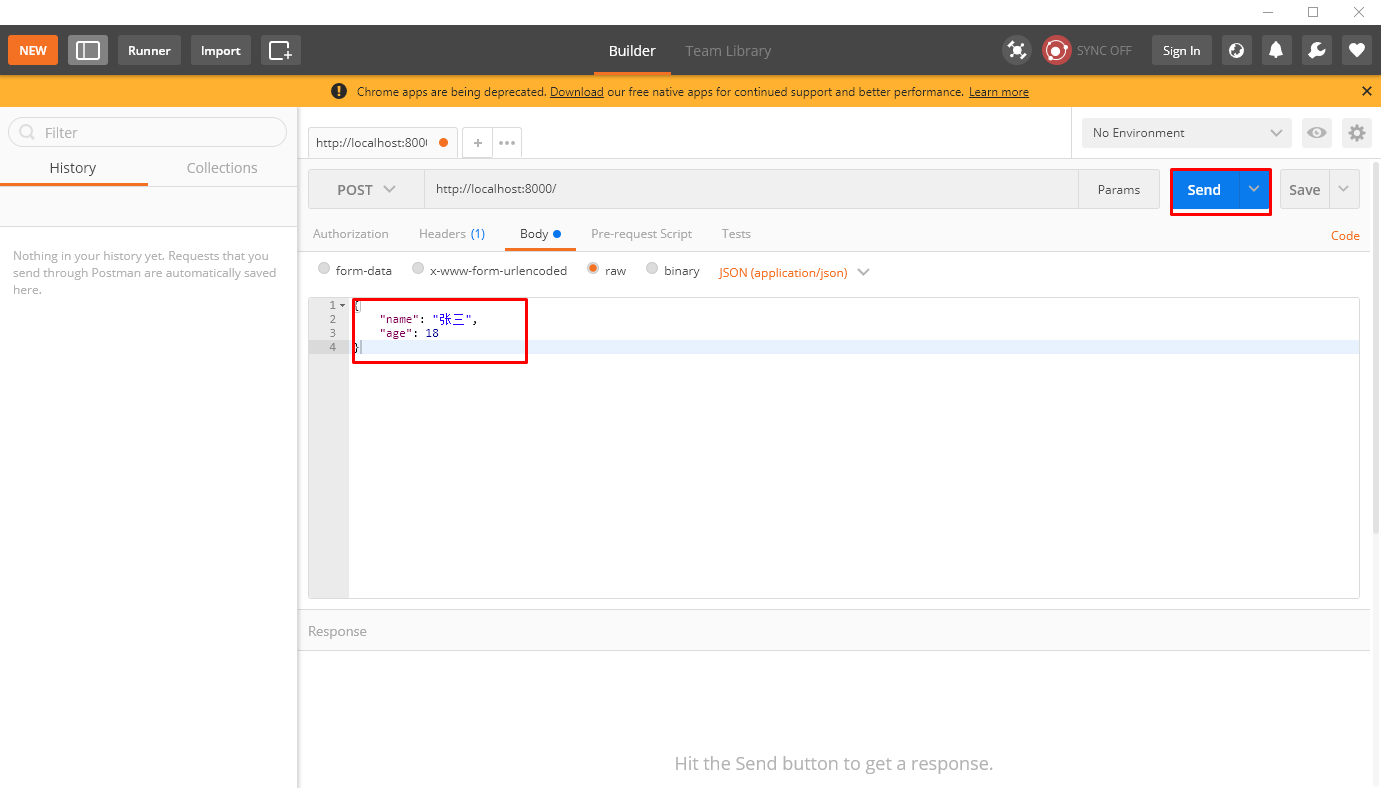This screenshot has height=788, width=1381.
Task: Open the tab options ellipsis
Action: click(x=507, y=143)
